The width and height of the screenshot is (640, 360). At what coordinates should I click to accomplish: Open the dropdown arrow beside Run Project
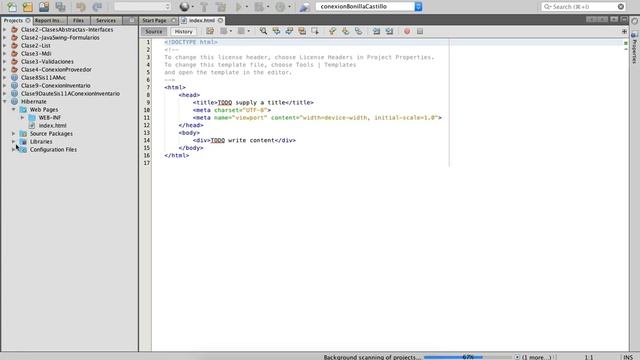(x=247, y=7)
